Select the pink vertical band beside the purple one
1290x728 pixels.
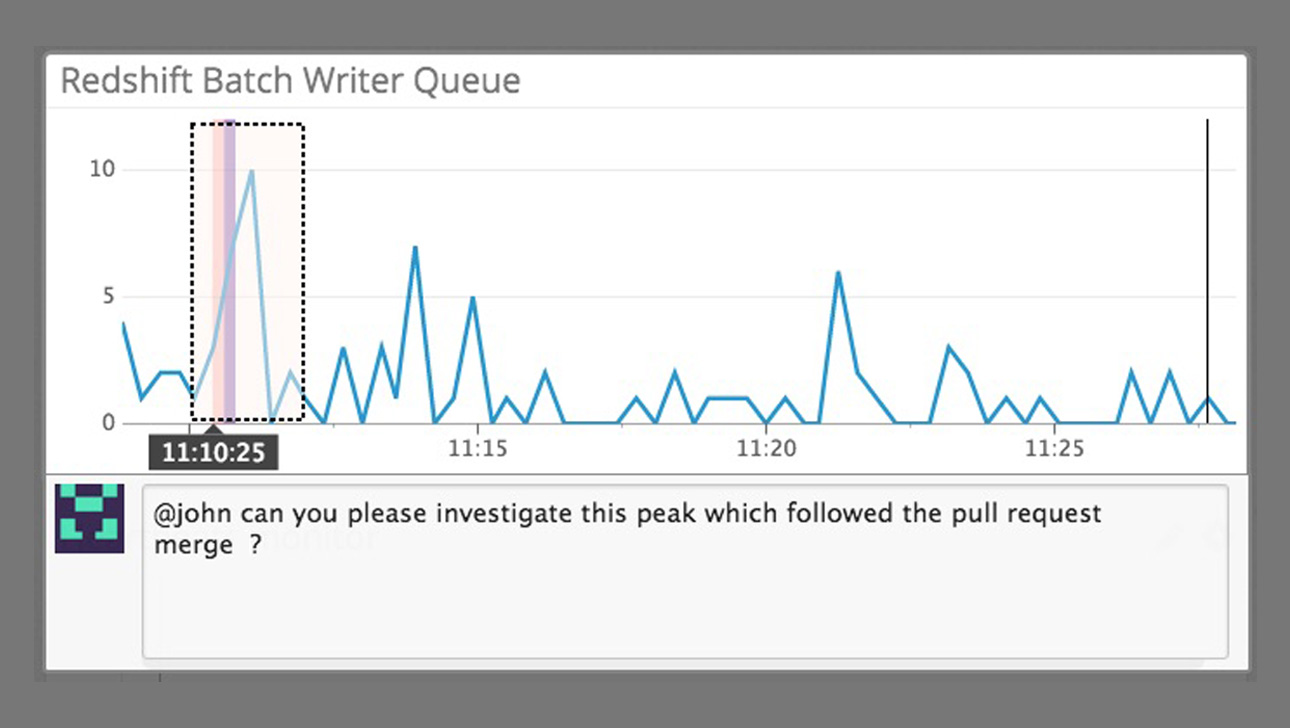tap(218, 272)
